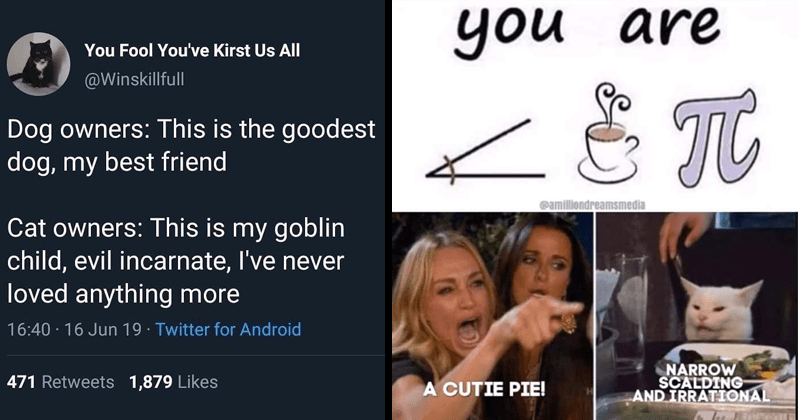The width and height of the screenshot is (800, 420).
Task: Click the "Cat owners" tweet paragraph
Action: [176, 261]
